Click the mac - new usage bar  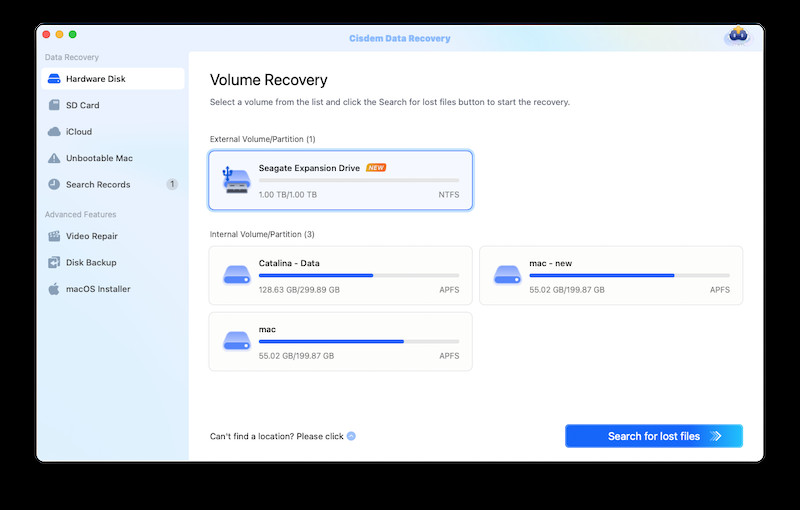pos(629,275)
